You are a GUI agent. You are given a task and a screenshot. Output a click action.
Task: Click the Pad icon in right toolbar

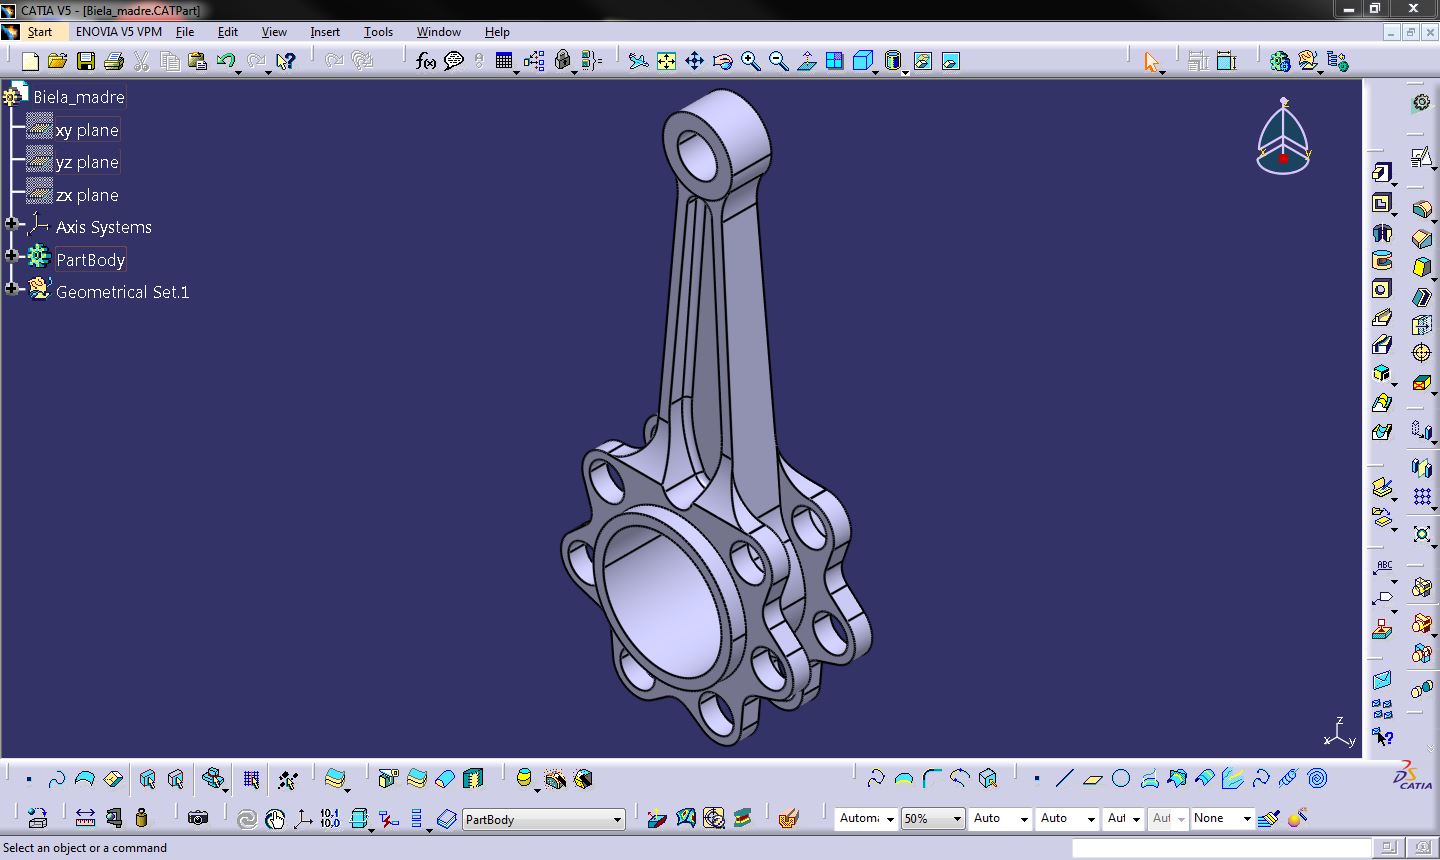pos(1381,173)
